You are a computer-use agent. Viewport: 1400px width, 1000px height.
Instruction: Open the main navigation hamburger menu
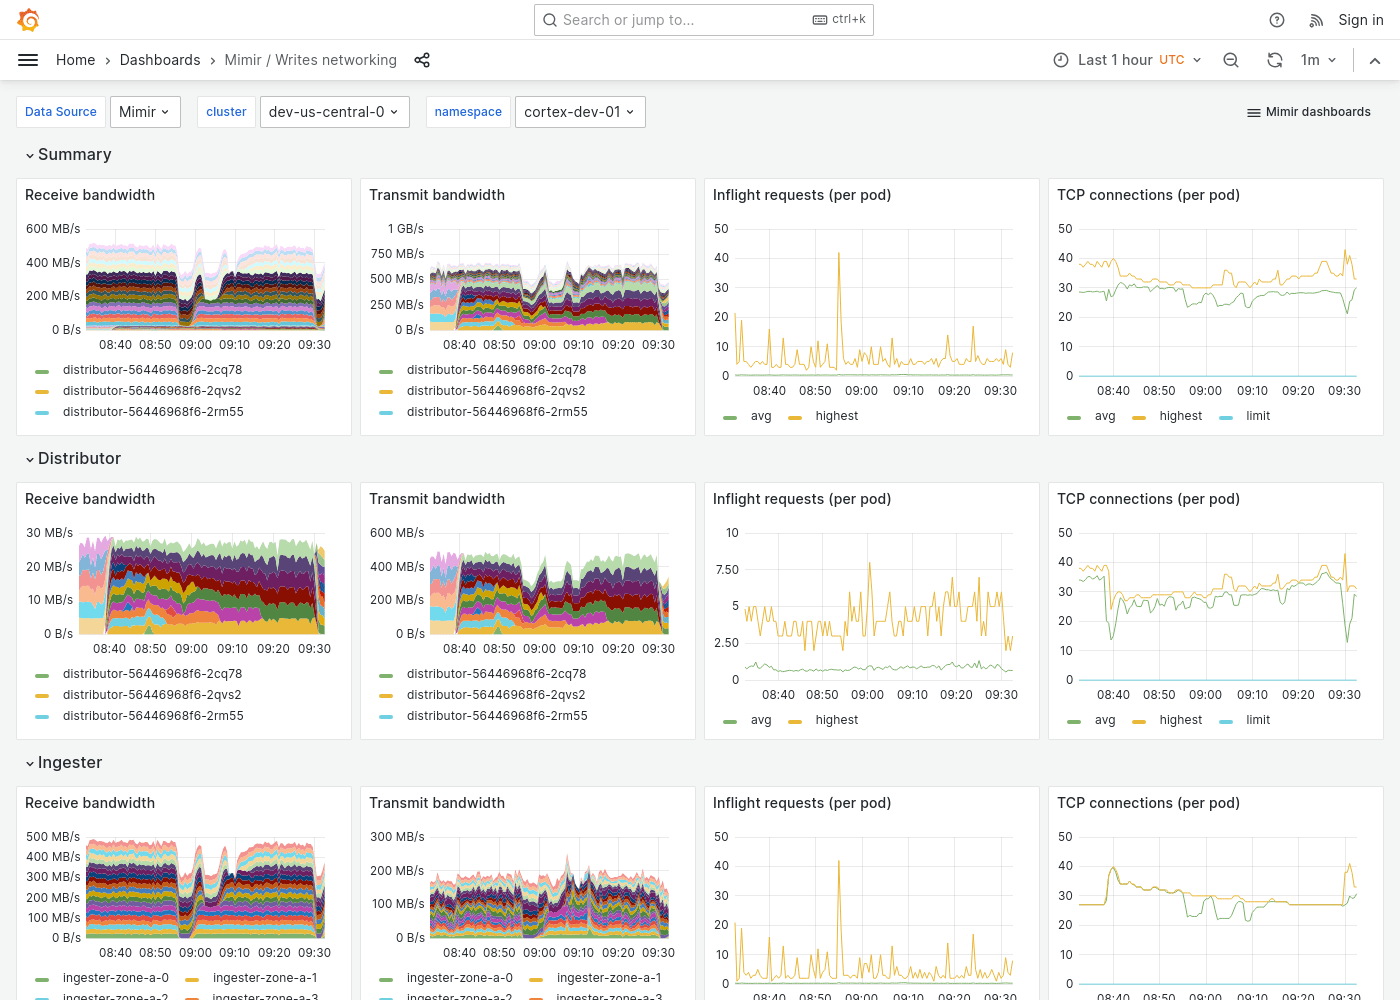click(x=28, y=60)
